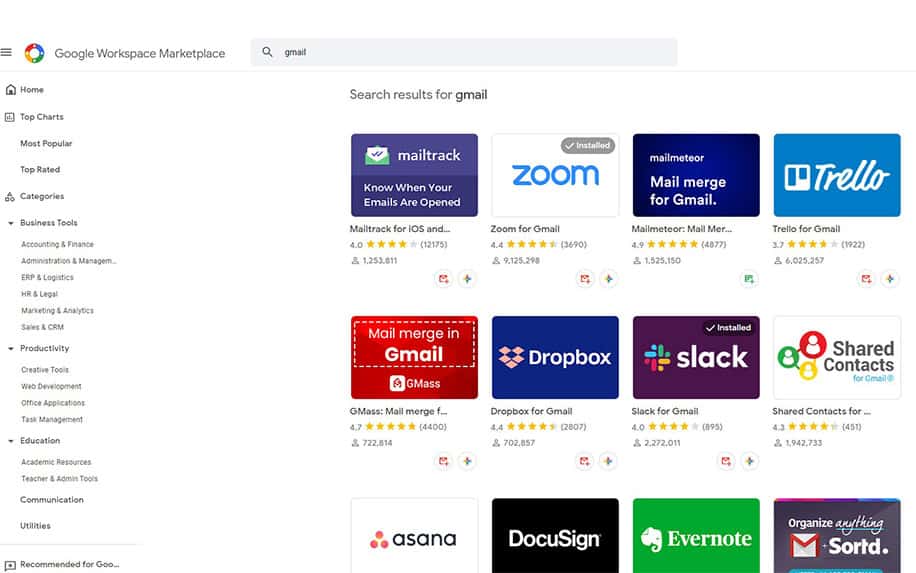
Task: Click Dropbox for Gmail's add-on icon
Action: point(608,461)
